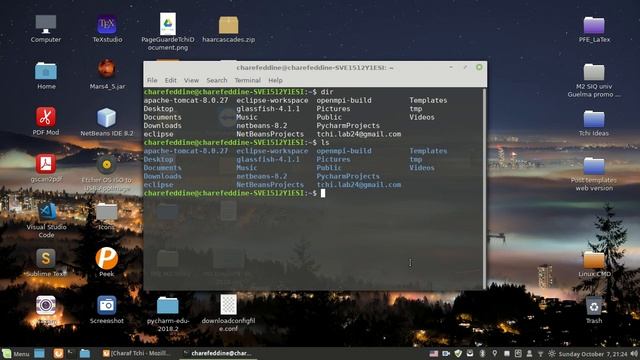
Task: Open the calendar clock Sunday October 7
Action: click(593, 354)
